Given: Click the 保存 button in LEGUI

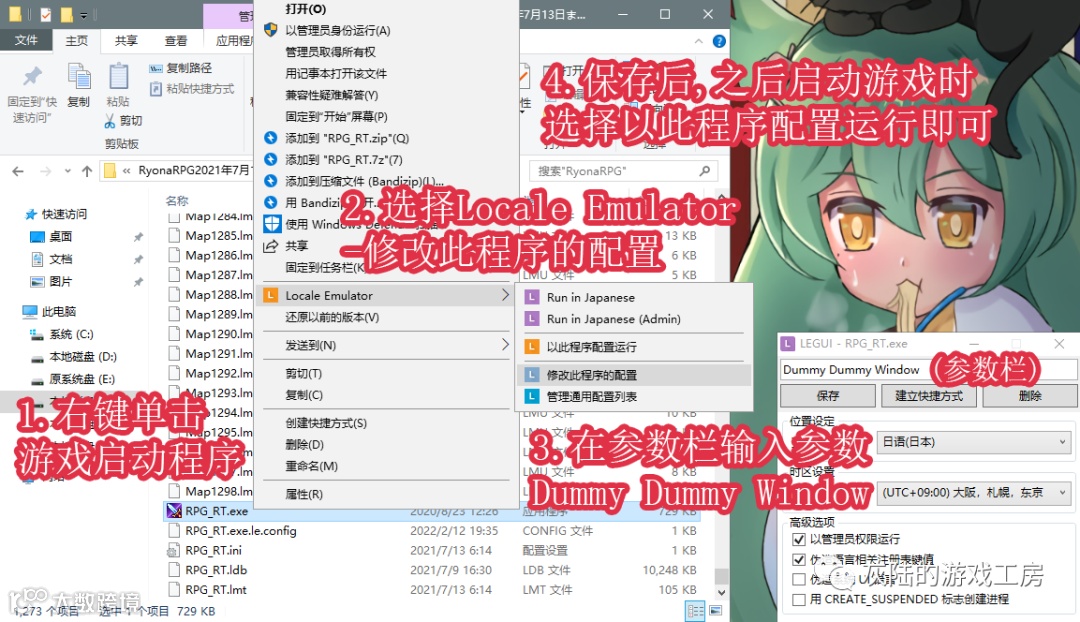Looking at the screenshot, I should click(x=827, y=395).
